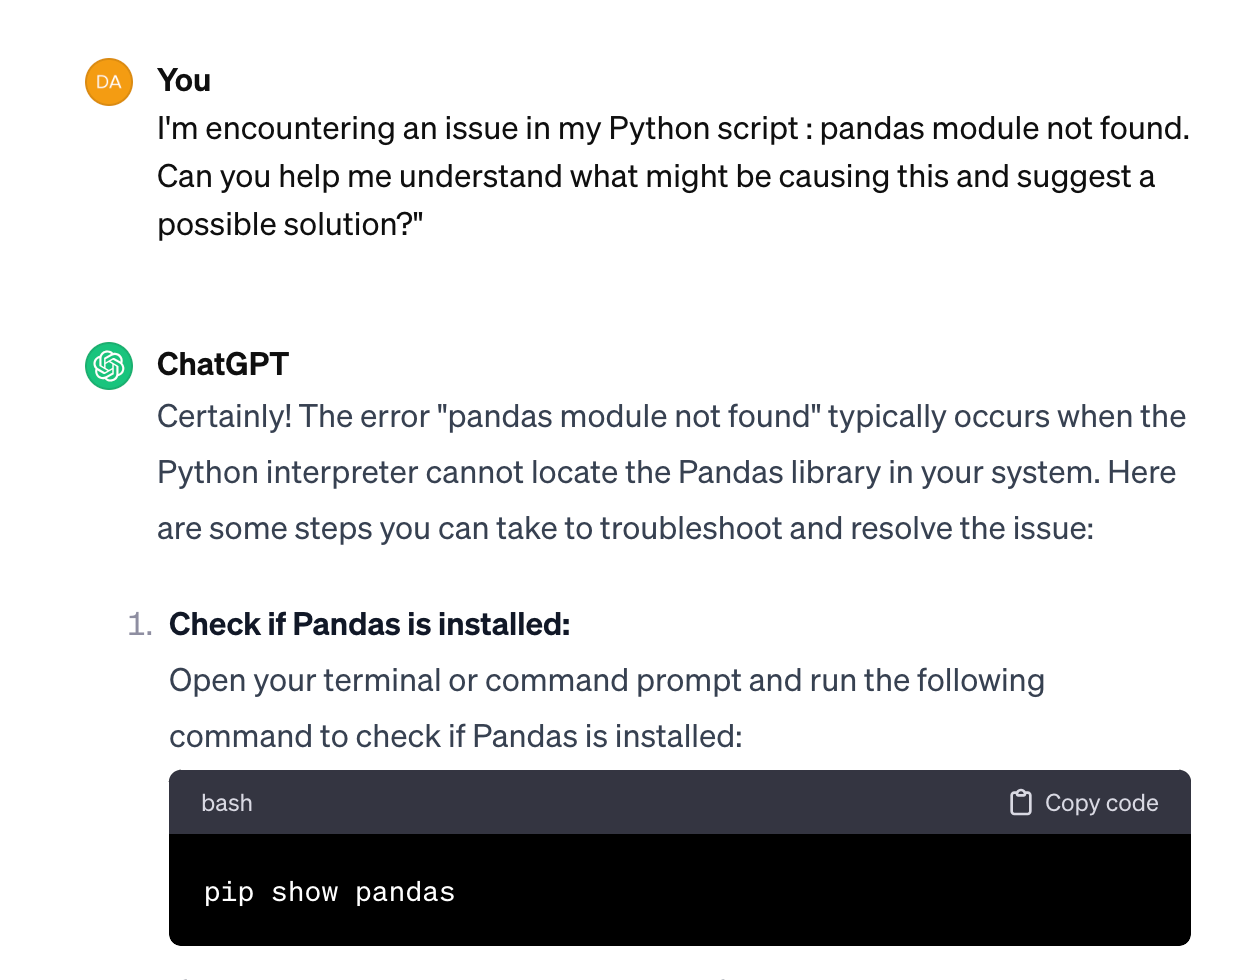Click the line 'command to check if Pandas is installed:'
The width and height of the screenshot is (1238, 980).
click(456, 737)
